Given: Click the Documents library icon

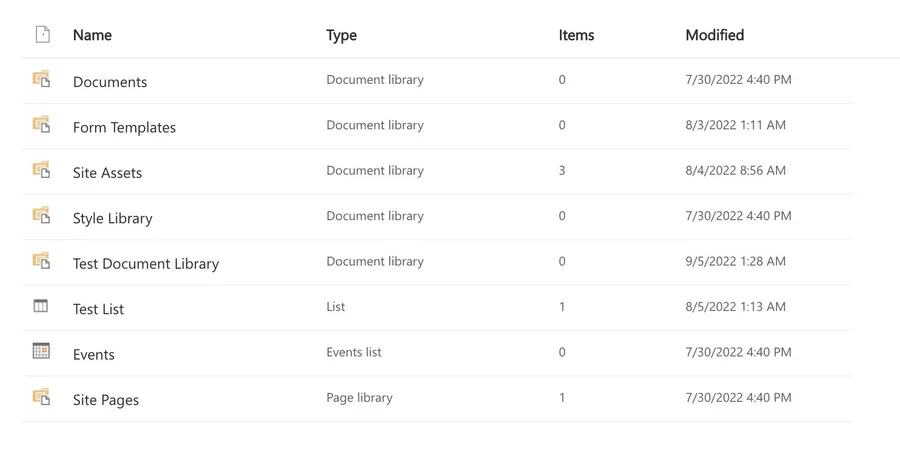Looking at the screenshot, I should point(41,79).
